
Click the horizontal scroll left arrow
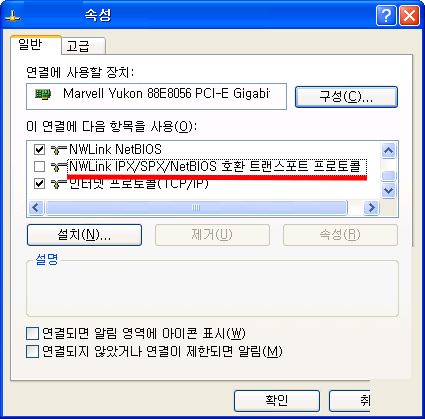click(36, 208)
